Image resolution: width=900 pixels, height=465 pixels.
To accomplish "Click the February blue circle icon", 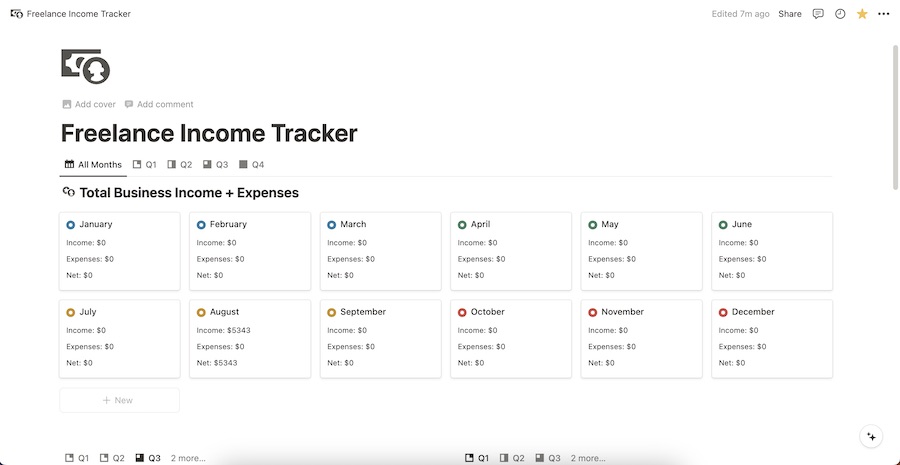I will click(201, 224).
